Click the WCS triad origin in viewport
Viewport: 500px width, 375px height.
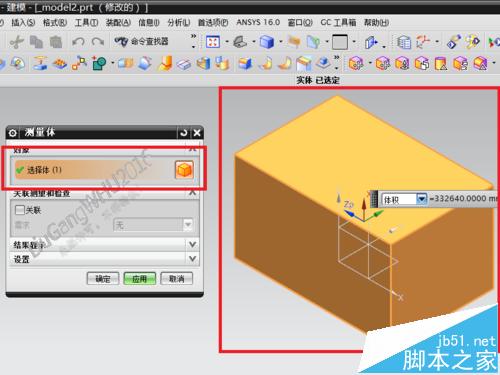tap(364, 220)
